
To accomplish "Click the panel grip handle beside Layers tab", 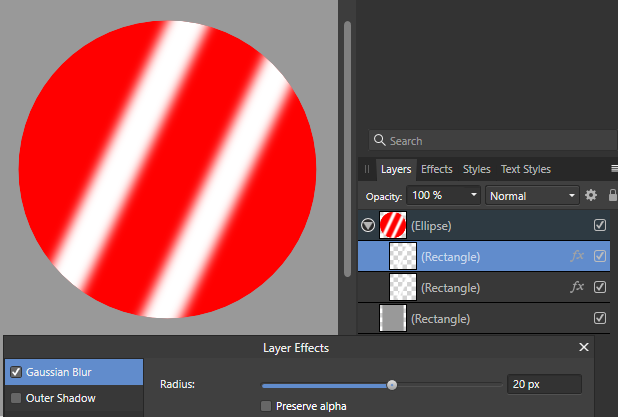I will coord(367,169).
